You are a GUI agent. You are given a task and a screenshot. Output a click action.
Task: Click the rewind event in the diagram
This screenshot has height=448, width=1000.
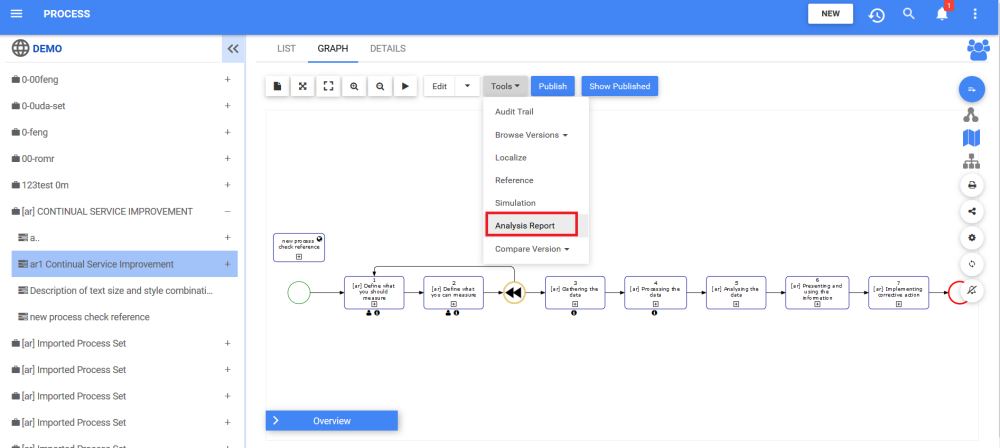click(514, 293)
